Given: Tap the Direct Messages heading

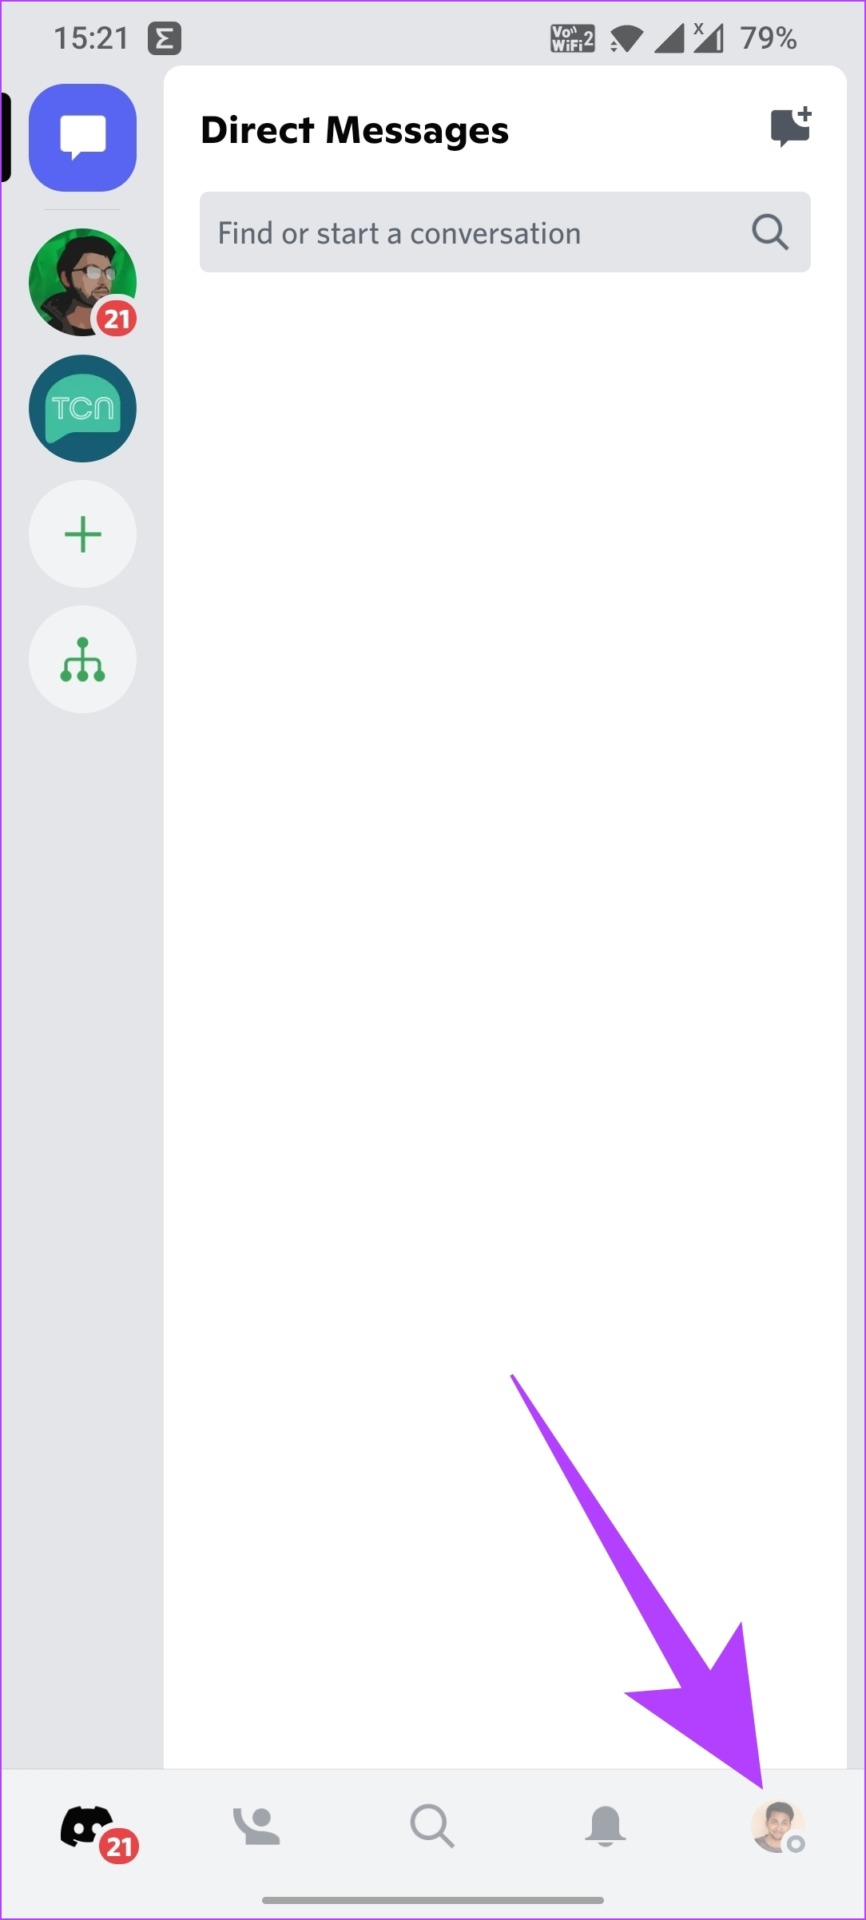Looking at the screenshot, I should point(355,131).
